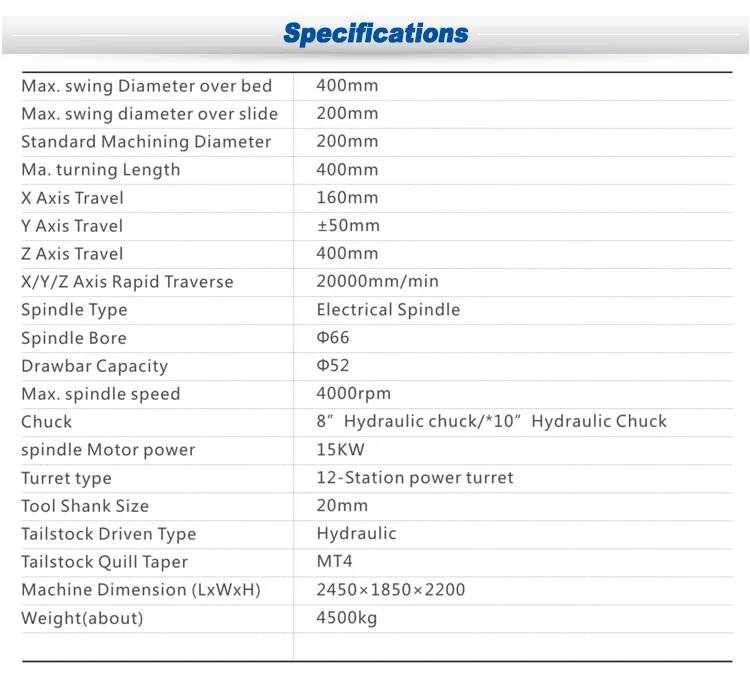750x677 pixels.
Task: Click the Drawbar Capacity label
Action: tap(94, 366)
